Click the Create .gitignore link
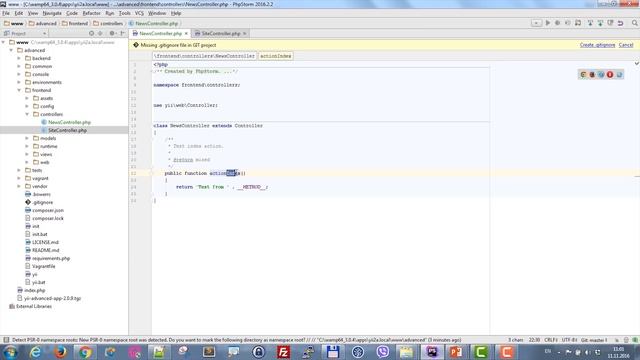Screen dimensions: 640x360 point(597,45)
